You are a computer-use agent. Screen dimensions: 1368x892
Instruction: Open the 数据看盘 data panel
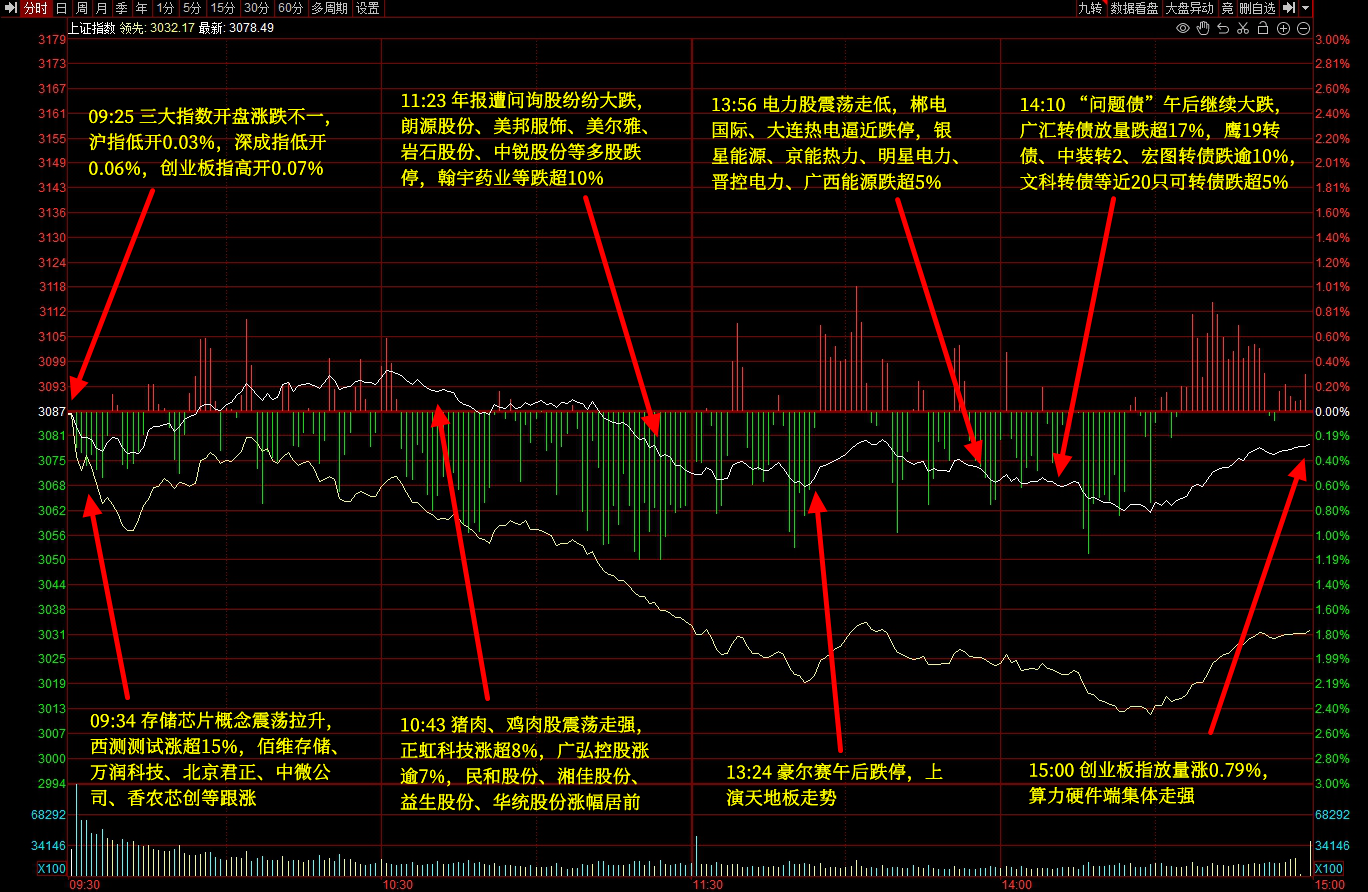[1134, 8]
